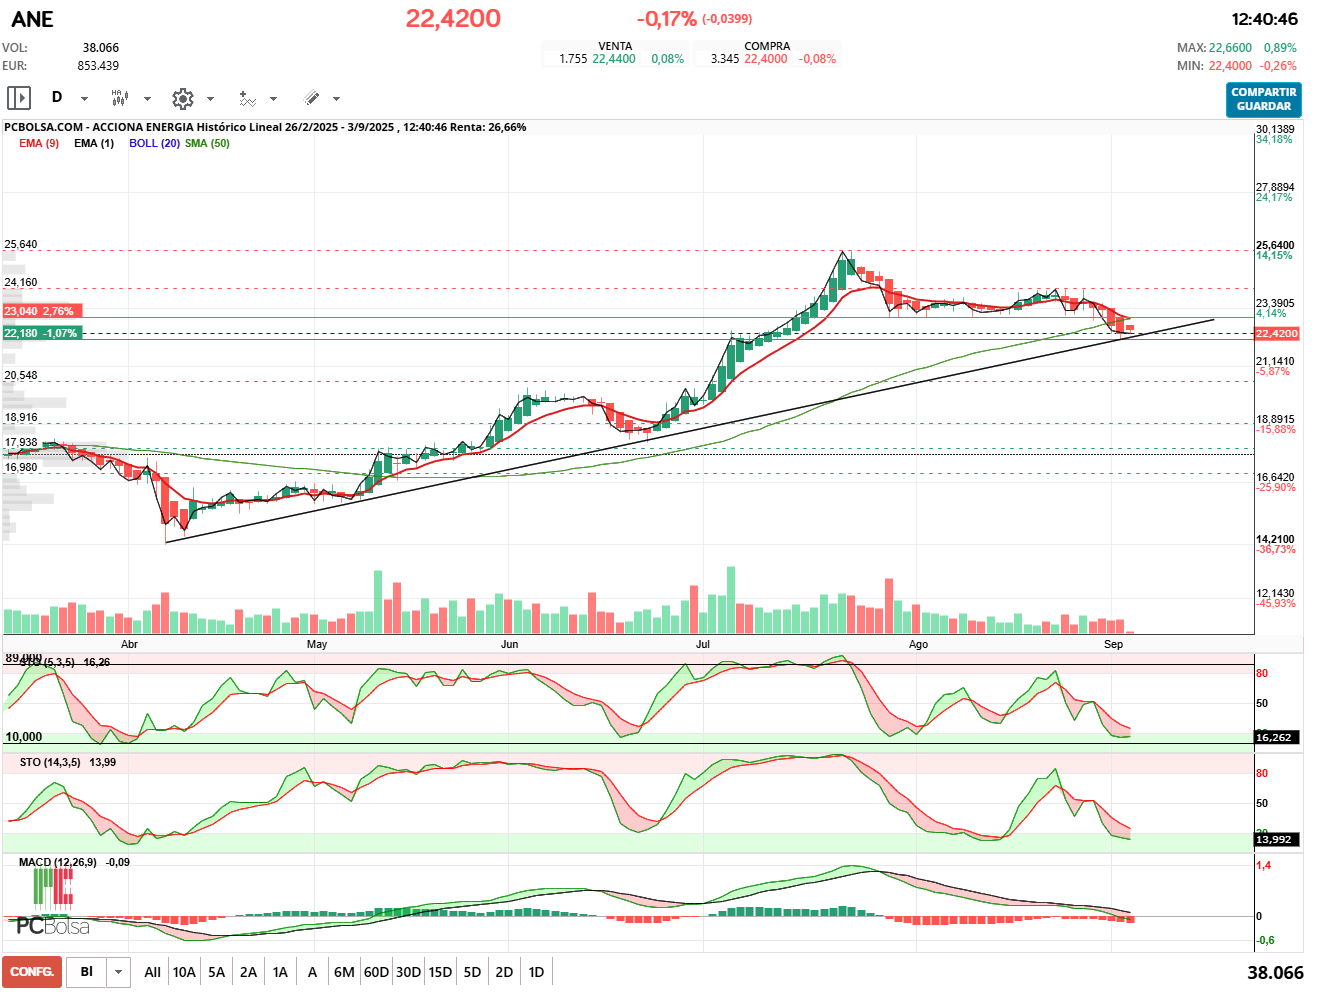The width and height of the screenshot is (1317, 993).
Task: Select the 10A time range
Action: [184, 972]
